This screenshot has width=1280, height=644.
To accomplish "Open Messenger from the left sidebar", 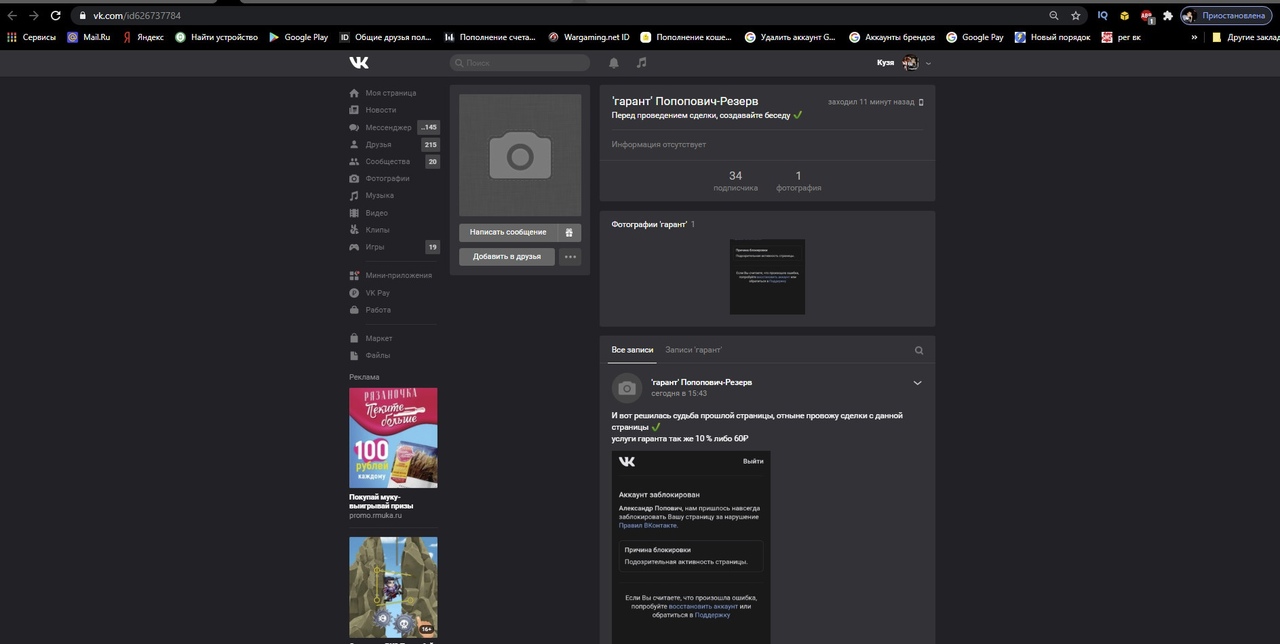I will click(388, 128).
